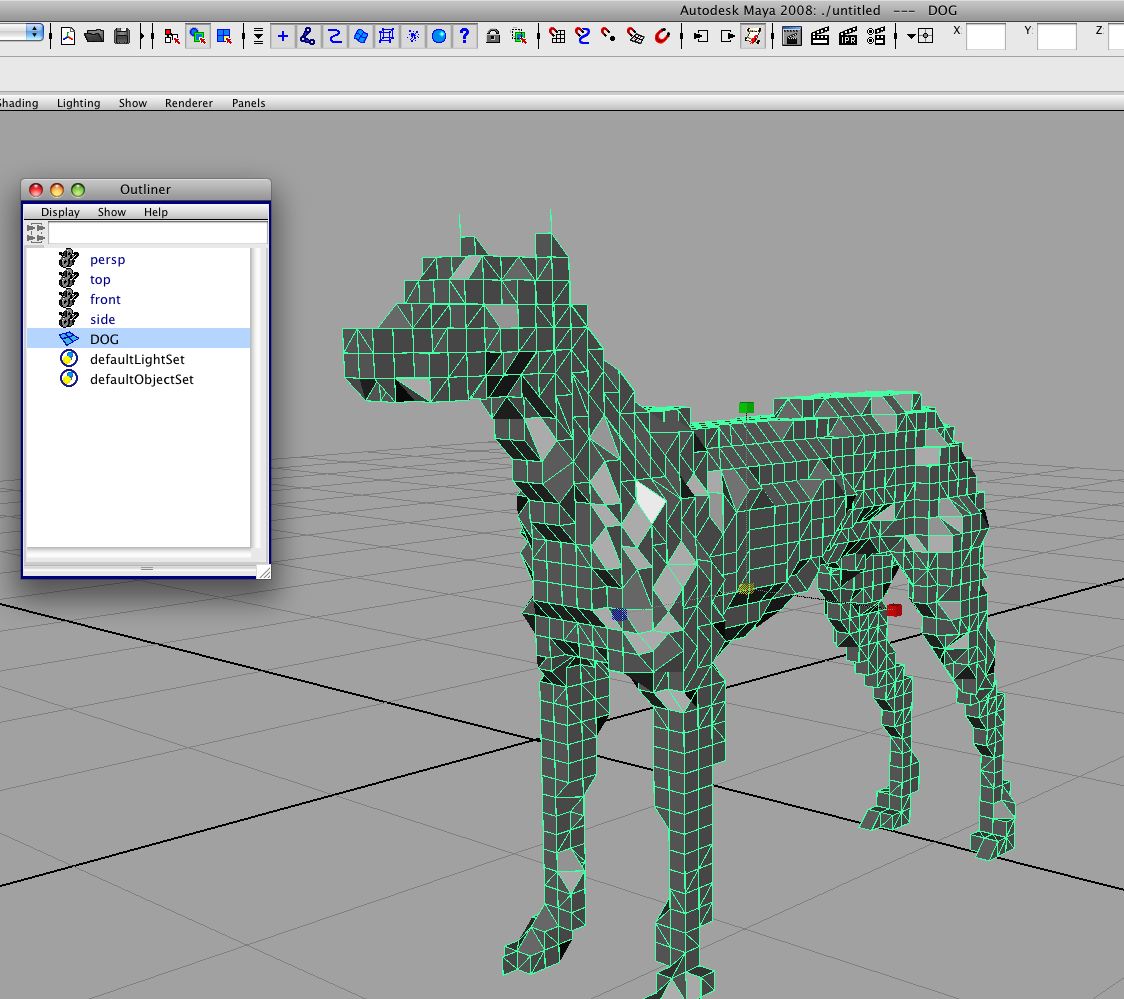Collapse the history buttons group divider
This screenshot has height=999, width=1124.
[x=682, y=36]
